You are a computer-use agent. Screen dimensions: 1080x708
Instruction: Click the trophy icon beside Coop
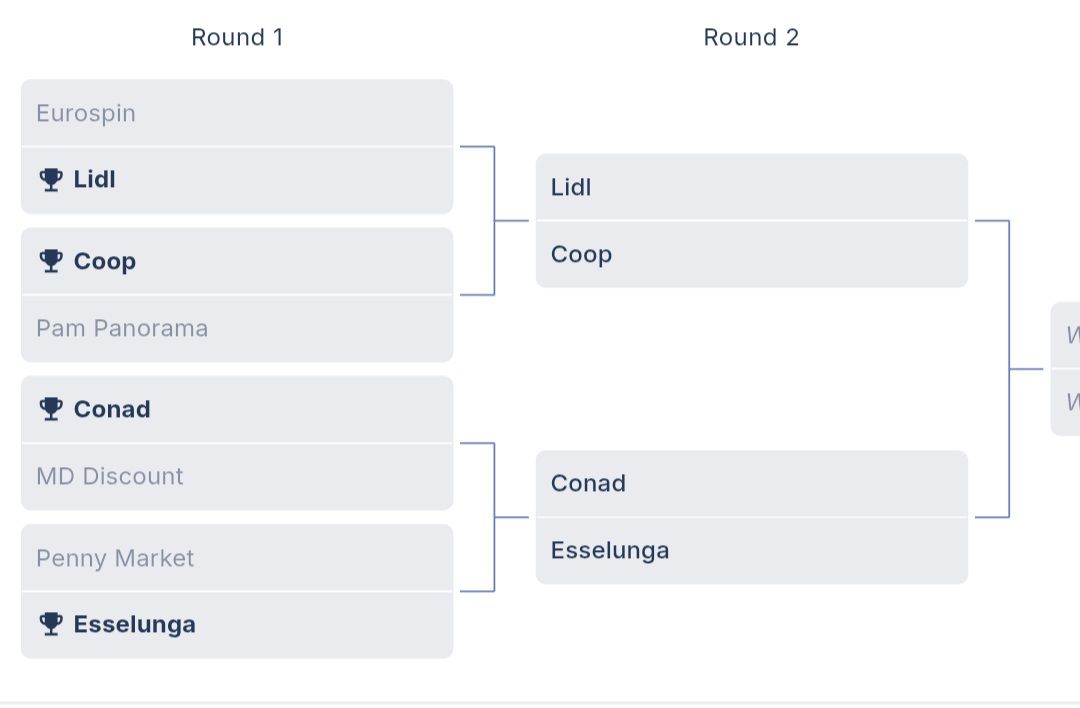click(51, 261)
